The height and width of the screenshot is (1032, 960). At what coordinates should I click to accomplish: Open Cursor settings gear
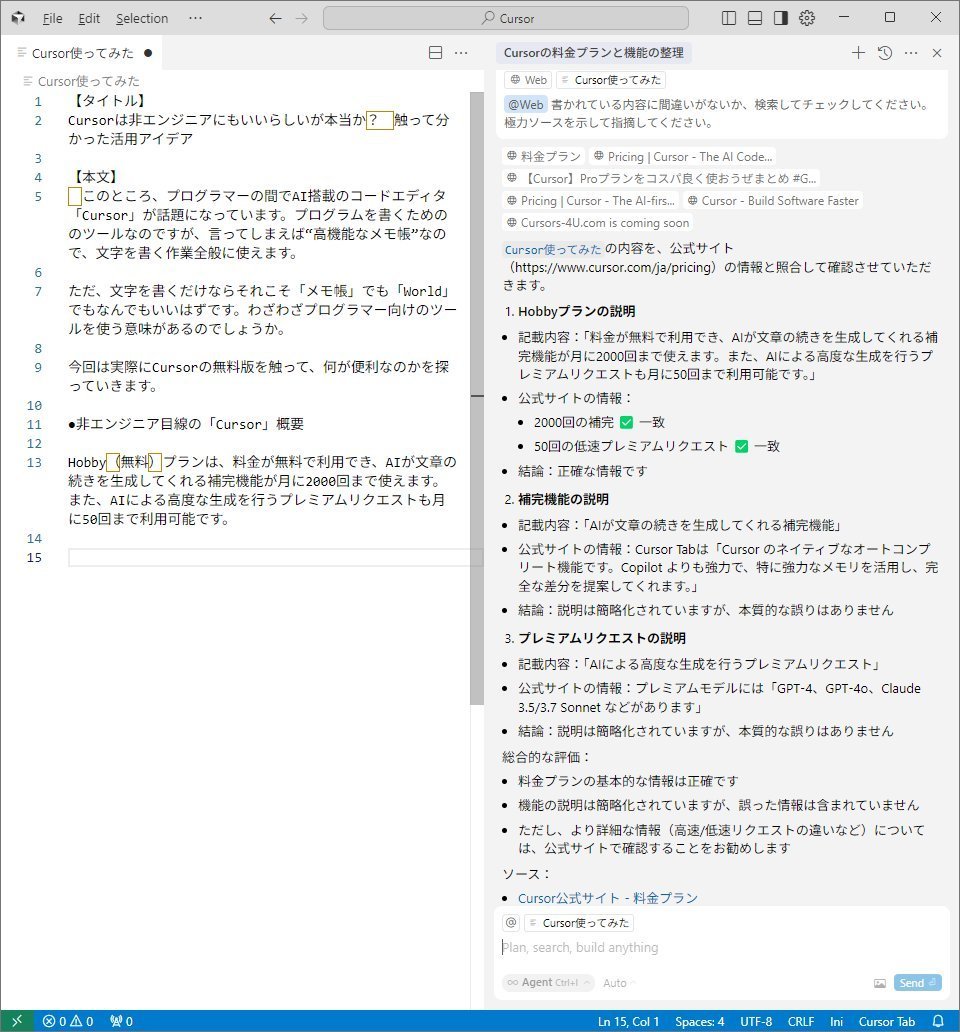807,18
